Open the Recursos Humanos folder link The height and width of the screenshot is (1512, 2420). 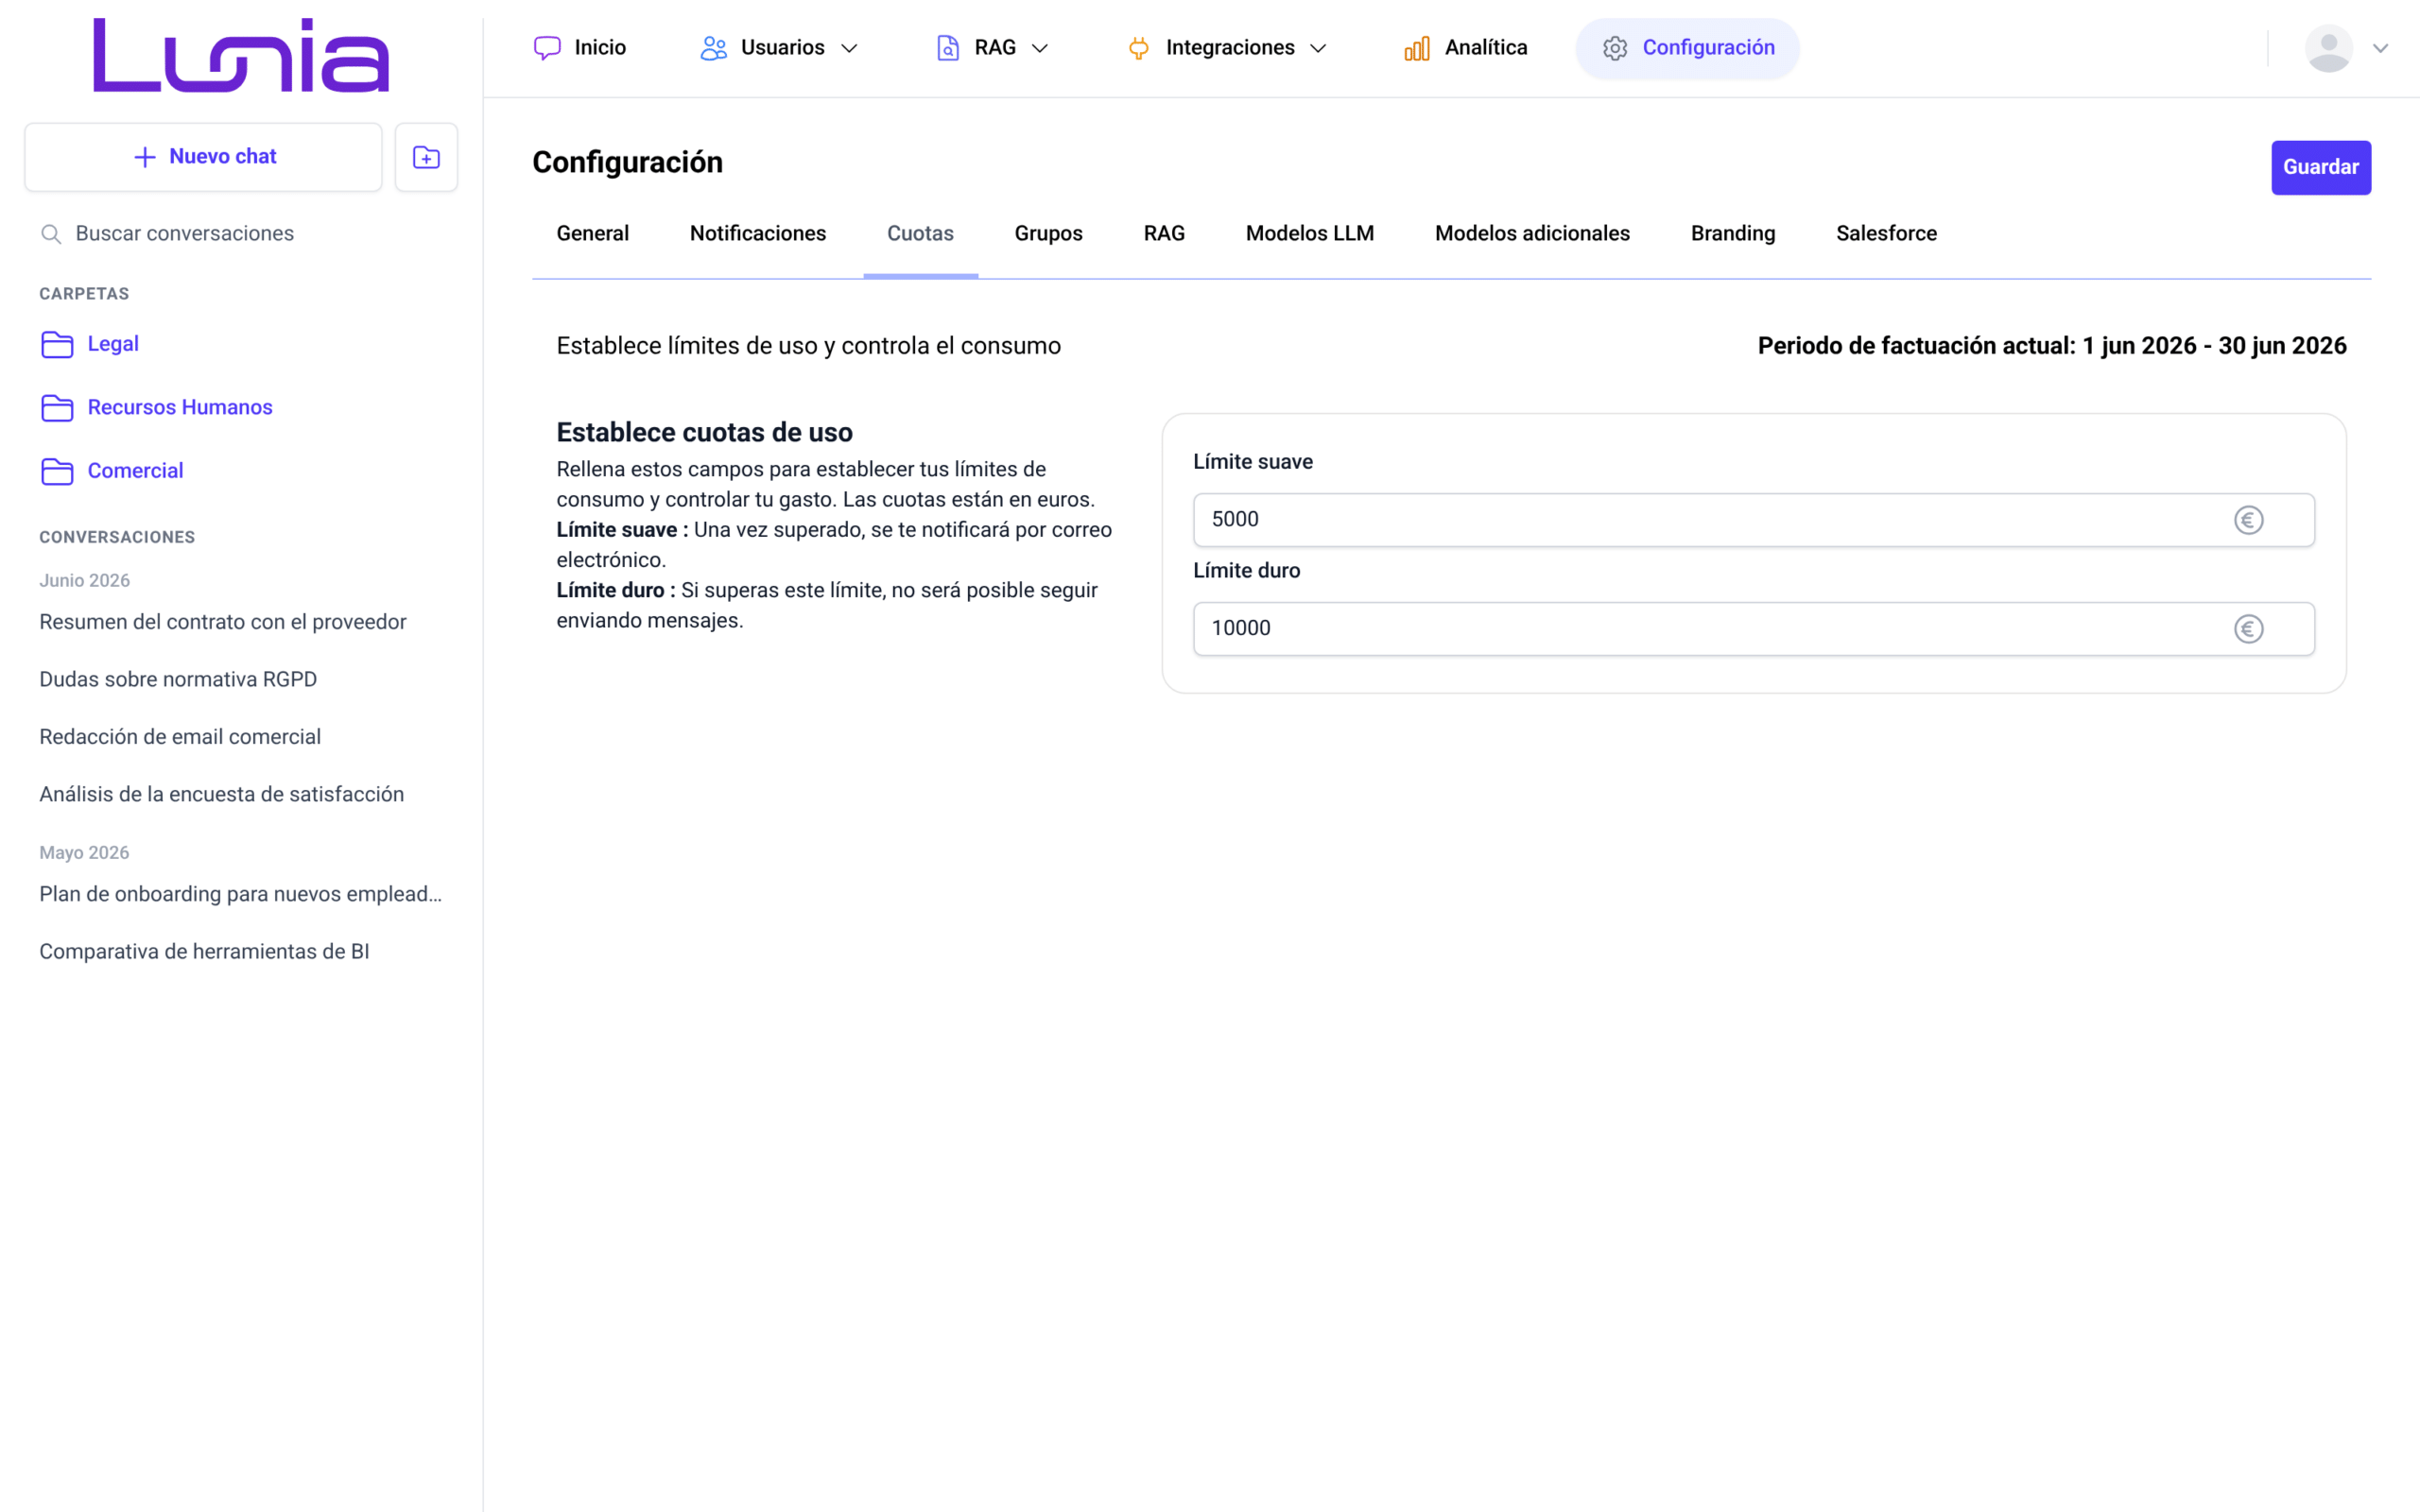[x=180, y=408]
